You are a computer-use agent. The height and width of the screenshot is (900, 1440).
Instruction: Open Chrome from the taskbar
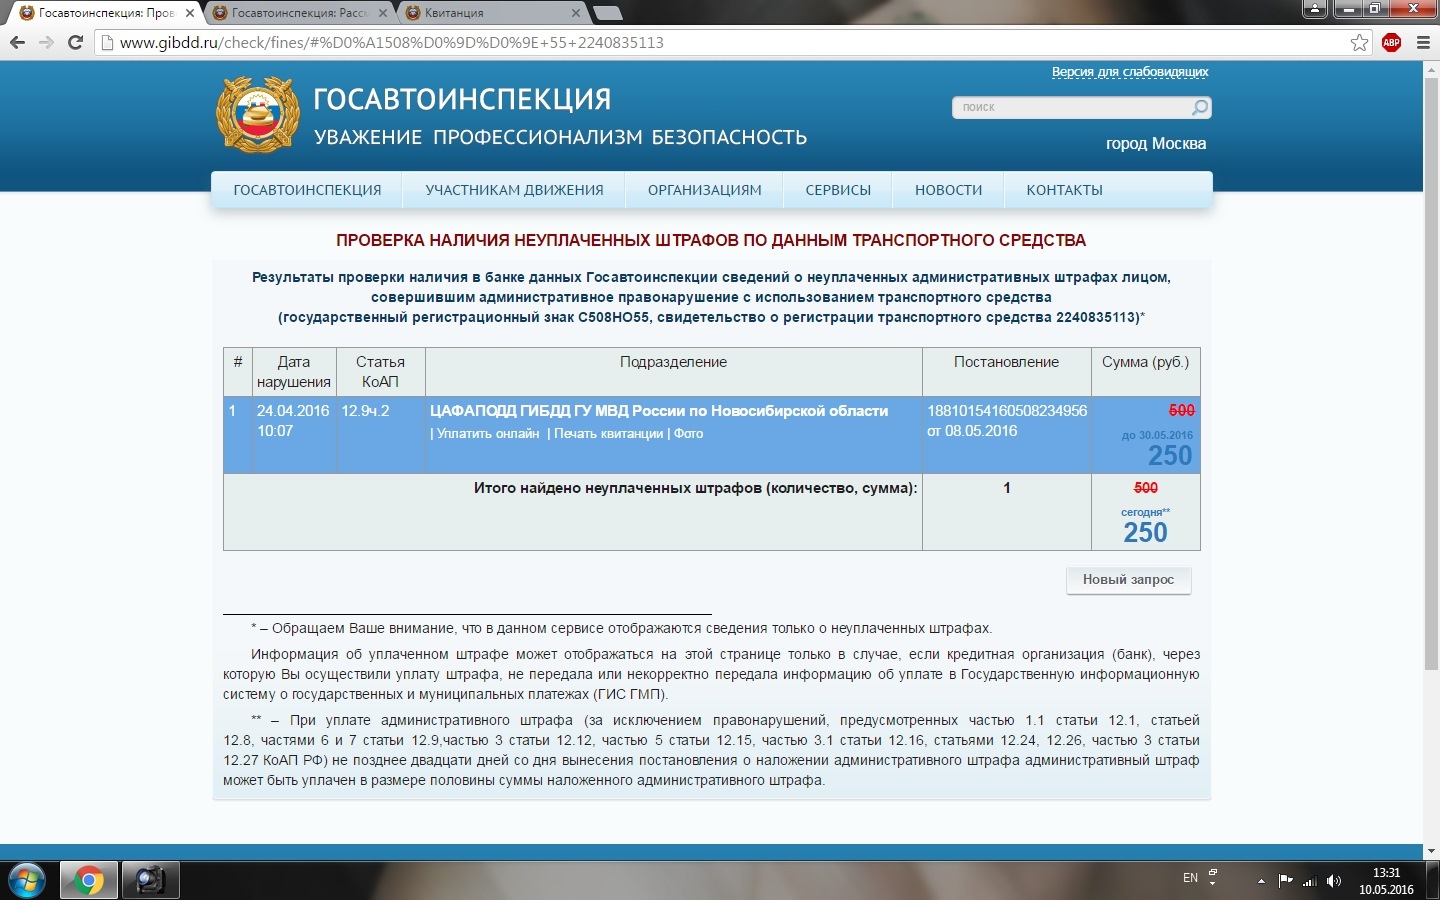click(x=88, y=880)
